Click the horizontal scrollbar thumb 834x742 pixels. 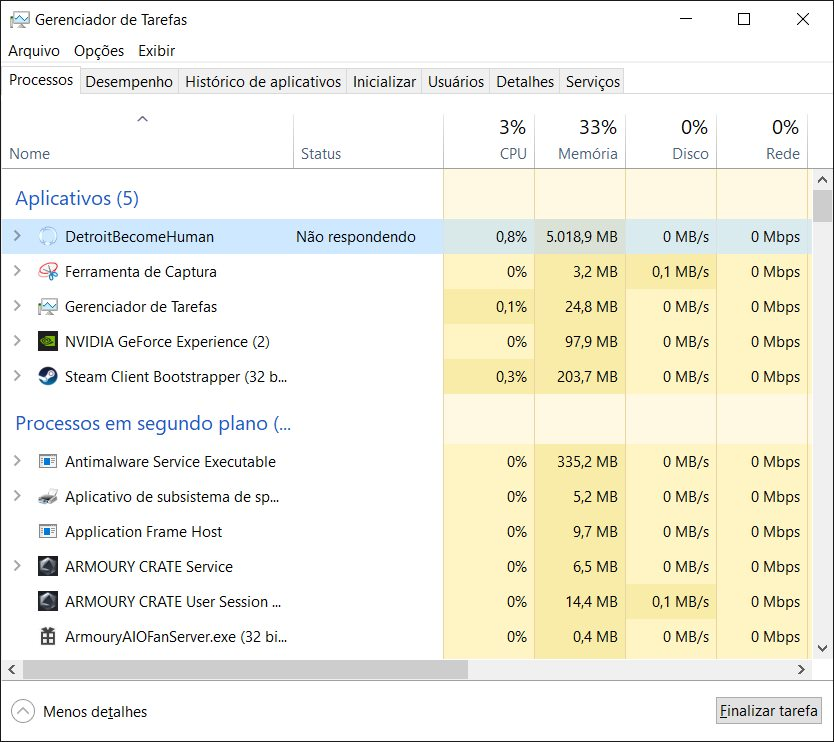pos(245,670)
